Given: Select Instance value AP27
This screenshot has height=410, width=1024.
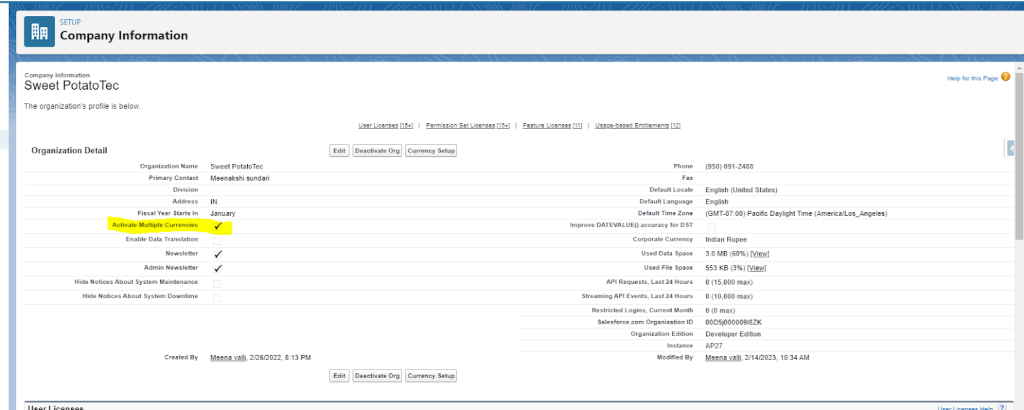Looking at the screenshot, I should click(x=713, y=345).
